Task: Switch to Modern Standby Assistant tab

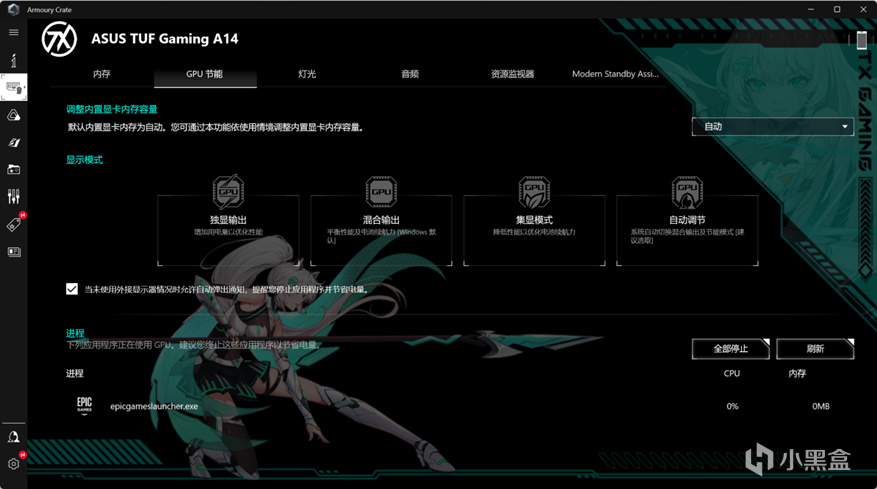Action: point(615,74)
